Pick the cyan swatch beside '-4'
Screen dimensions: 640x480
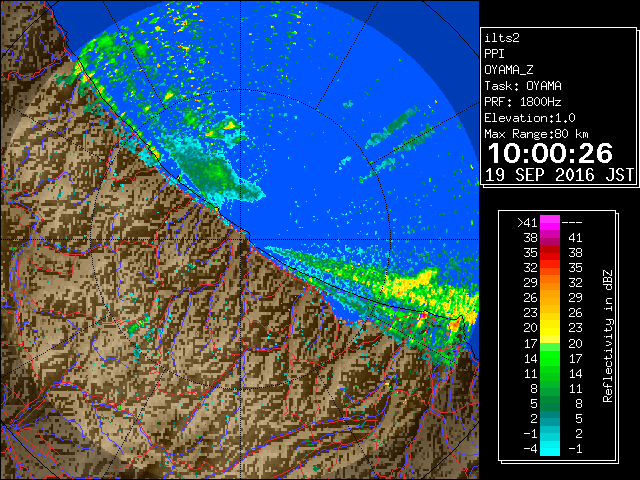pos(550,449)
